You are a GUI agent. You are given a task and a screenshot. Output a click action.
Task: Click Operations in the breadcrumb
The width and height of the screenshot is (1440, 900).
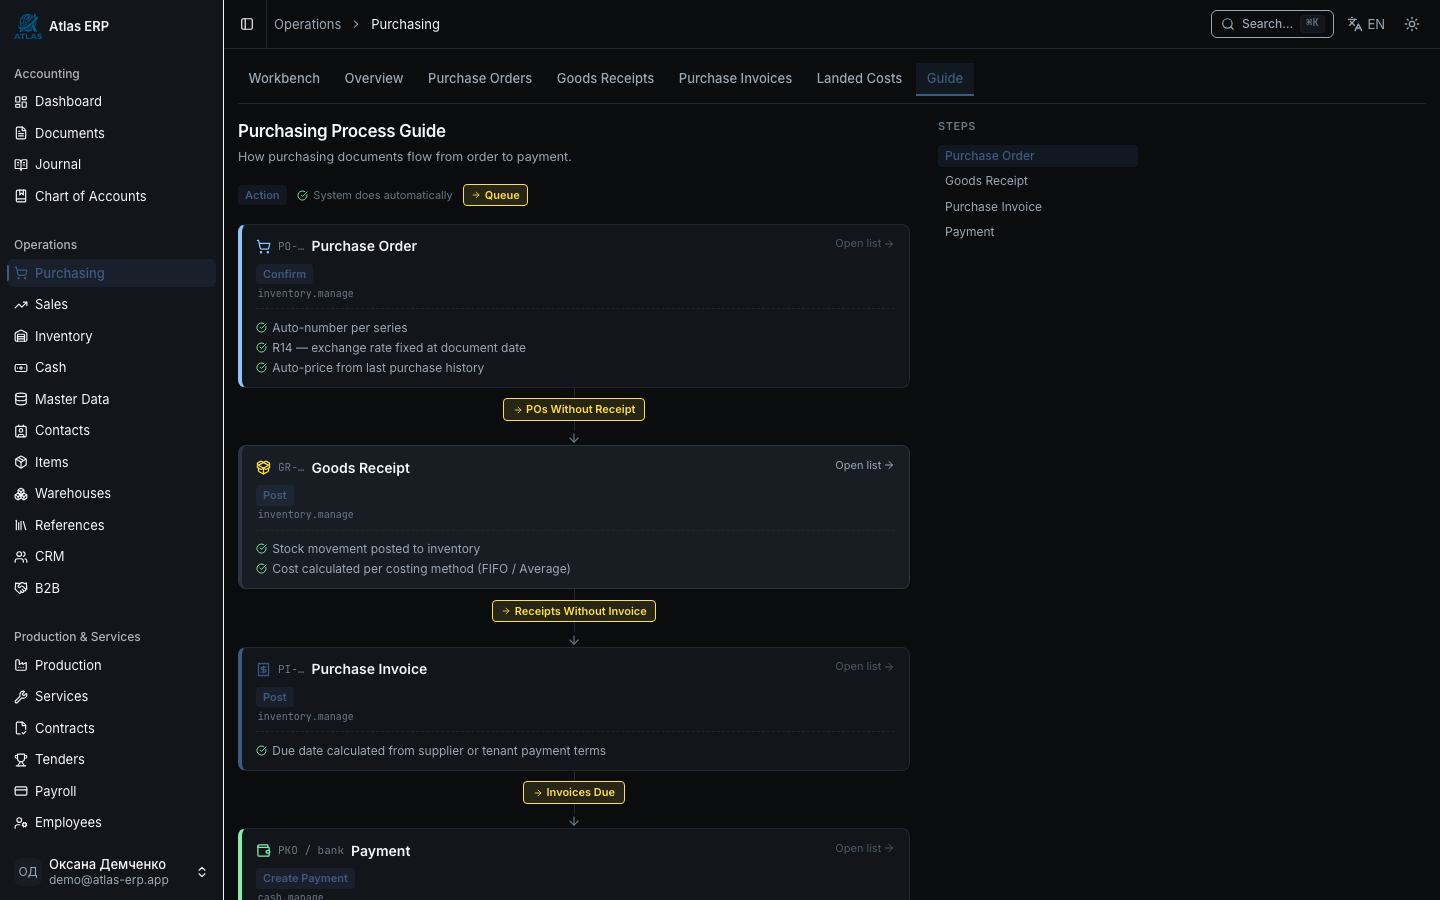(308, 24)
